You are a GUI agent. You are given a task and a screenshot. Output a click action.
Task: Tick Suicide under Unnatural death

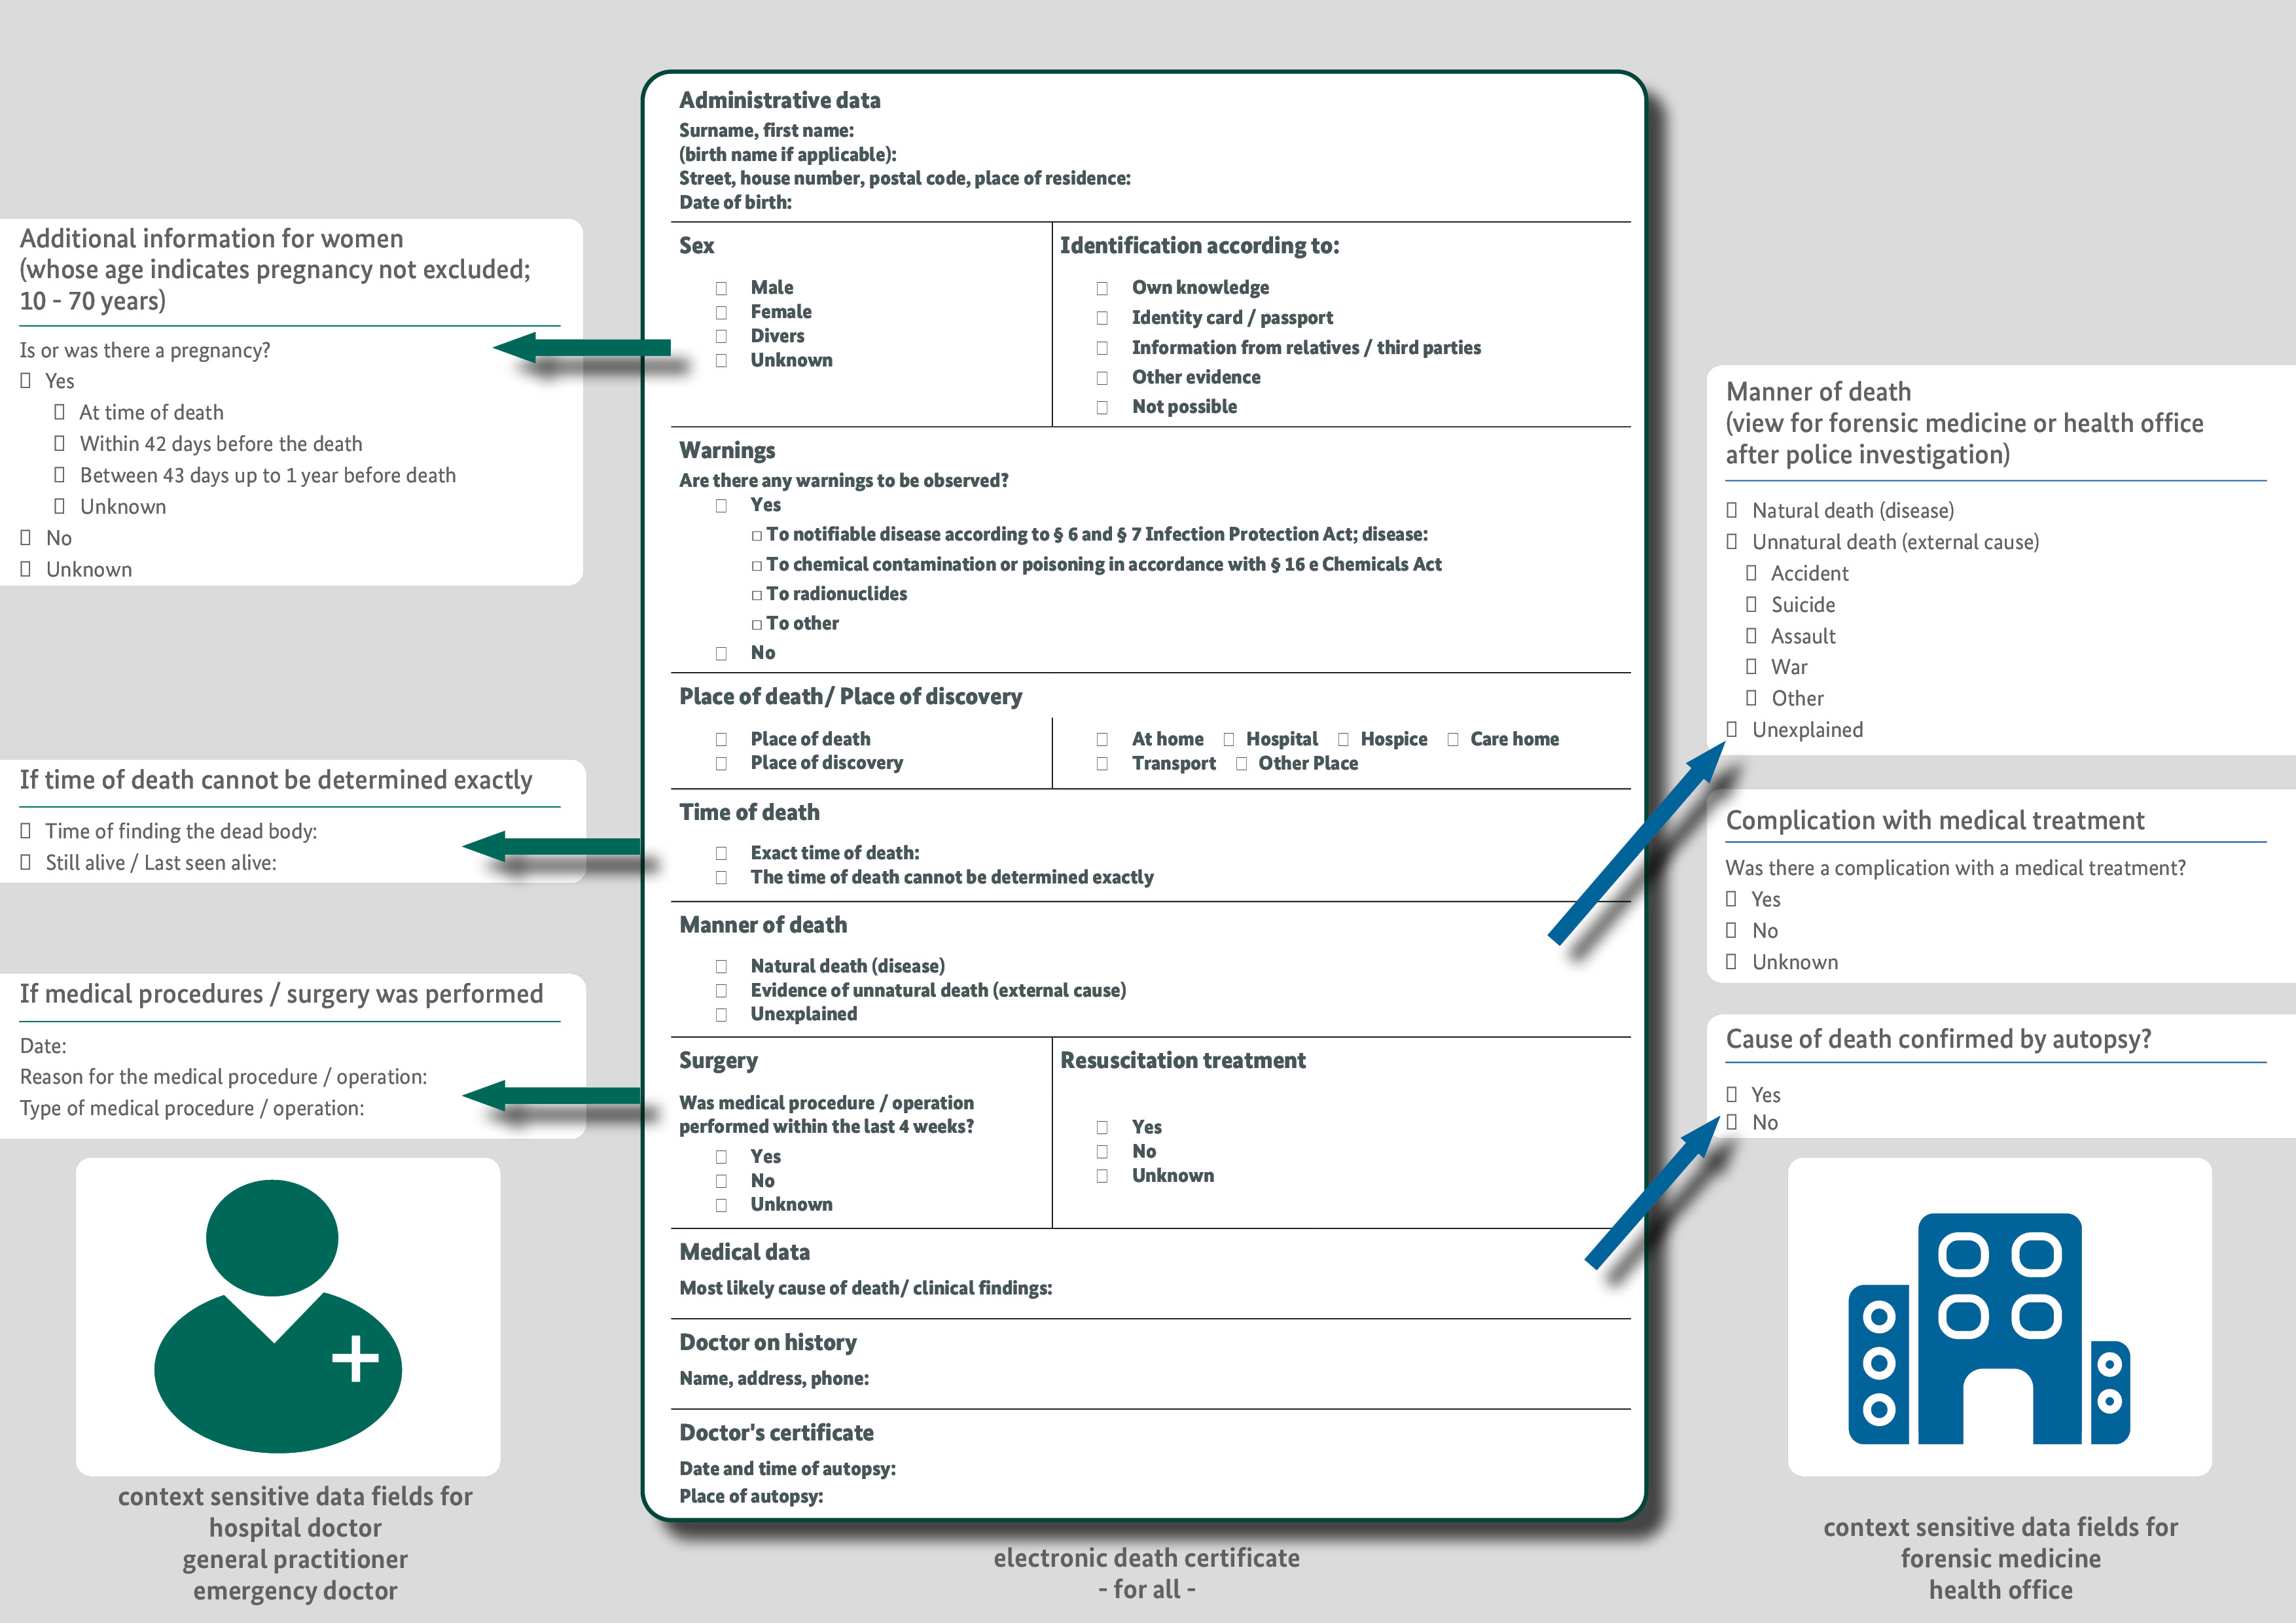click(1751, 605)
